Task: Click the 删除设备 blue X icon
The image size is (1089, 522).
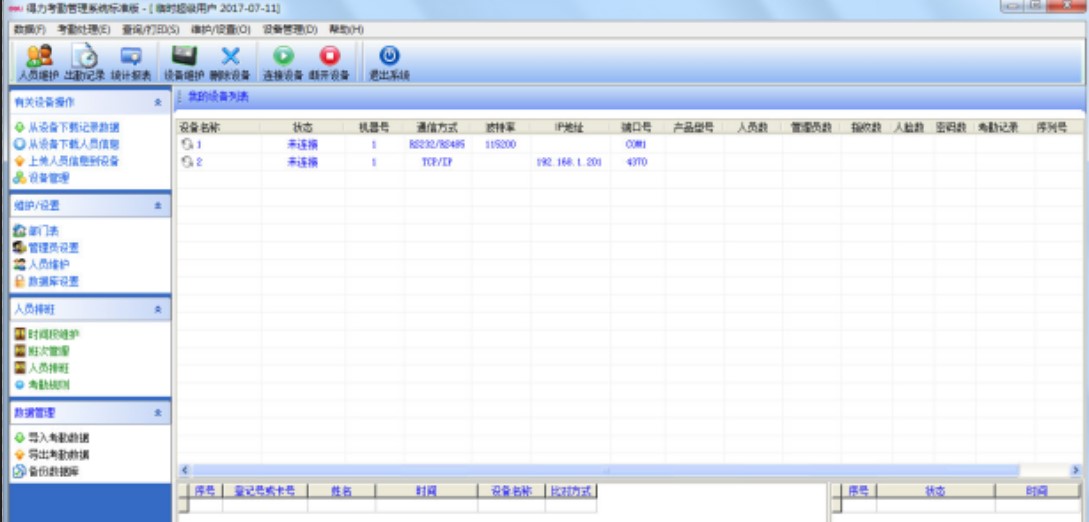Action: [x=230, y=60]
